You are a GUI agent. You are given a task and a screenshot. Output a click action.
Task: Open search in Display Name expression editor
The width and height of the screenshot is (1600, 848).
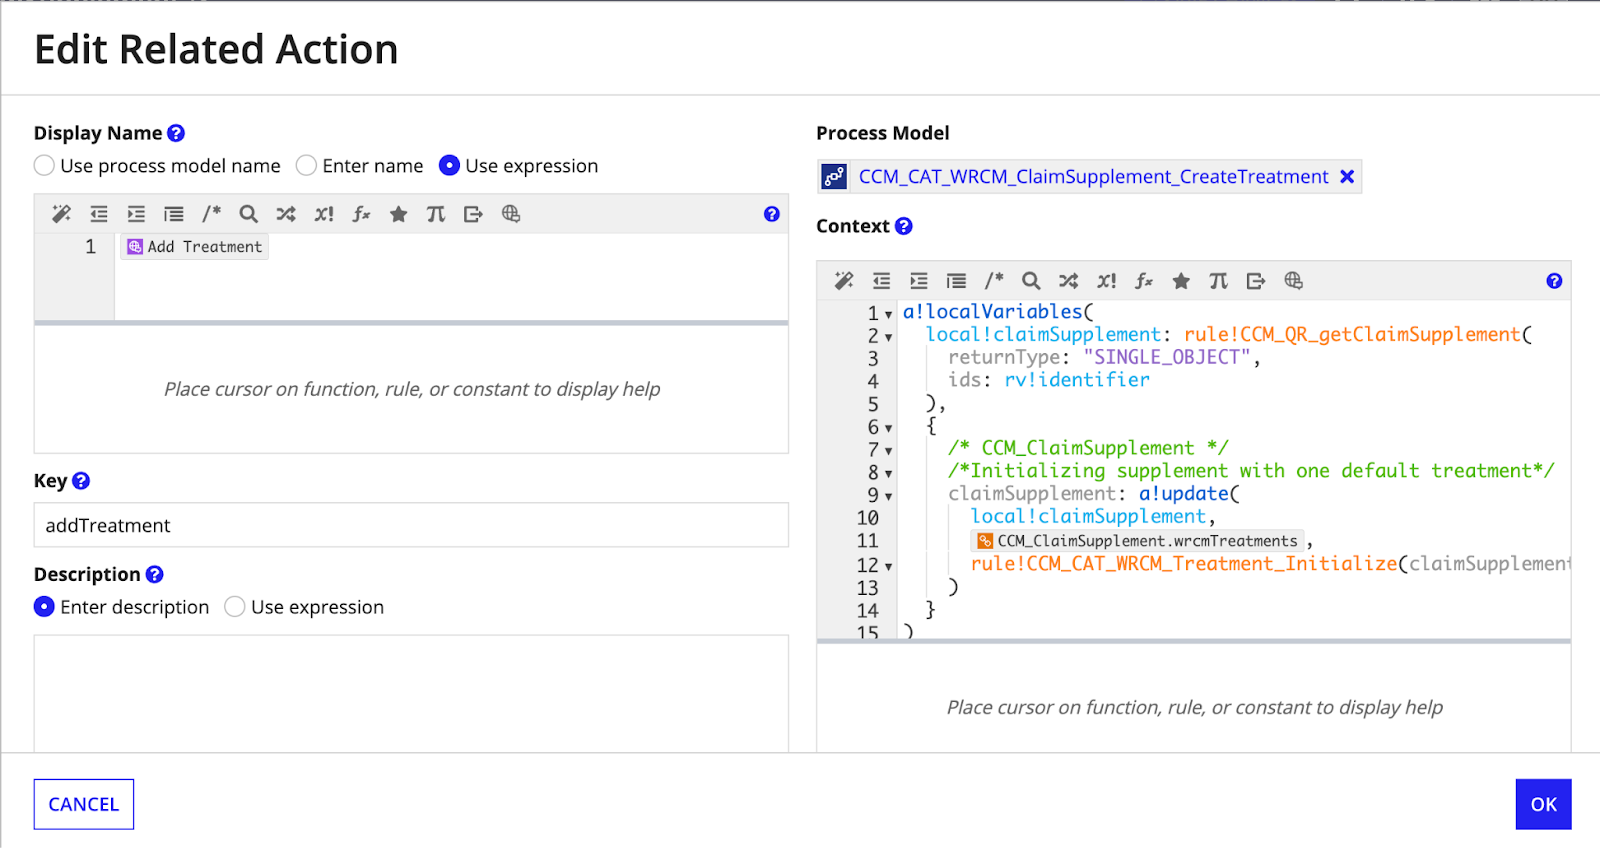(x=248, y=214)
